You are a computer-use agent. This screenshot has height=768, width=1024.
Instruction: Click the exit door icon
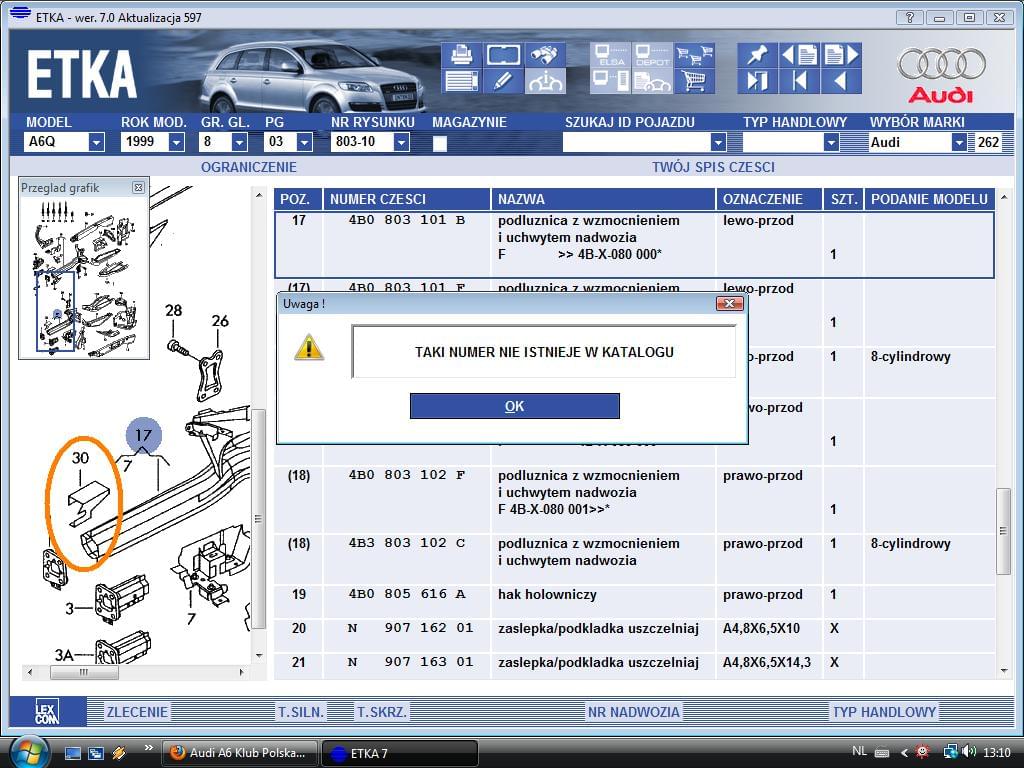tap(758, 81)
